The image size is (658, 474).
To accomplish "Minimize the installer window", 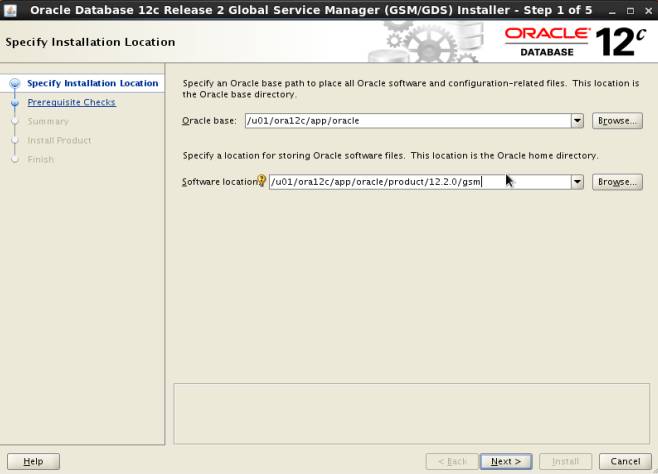I will point(612,11).
